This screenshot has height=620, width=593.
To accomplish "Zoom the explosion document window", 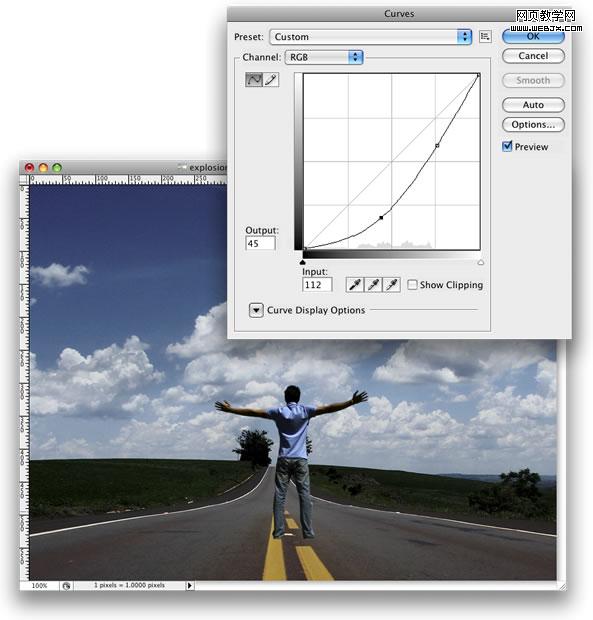I will tap(57, 168).
